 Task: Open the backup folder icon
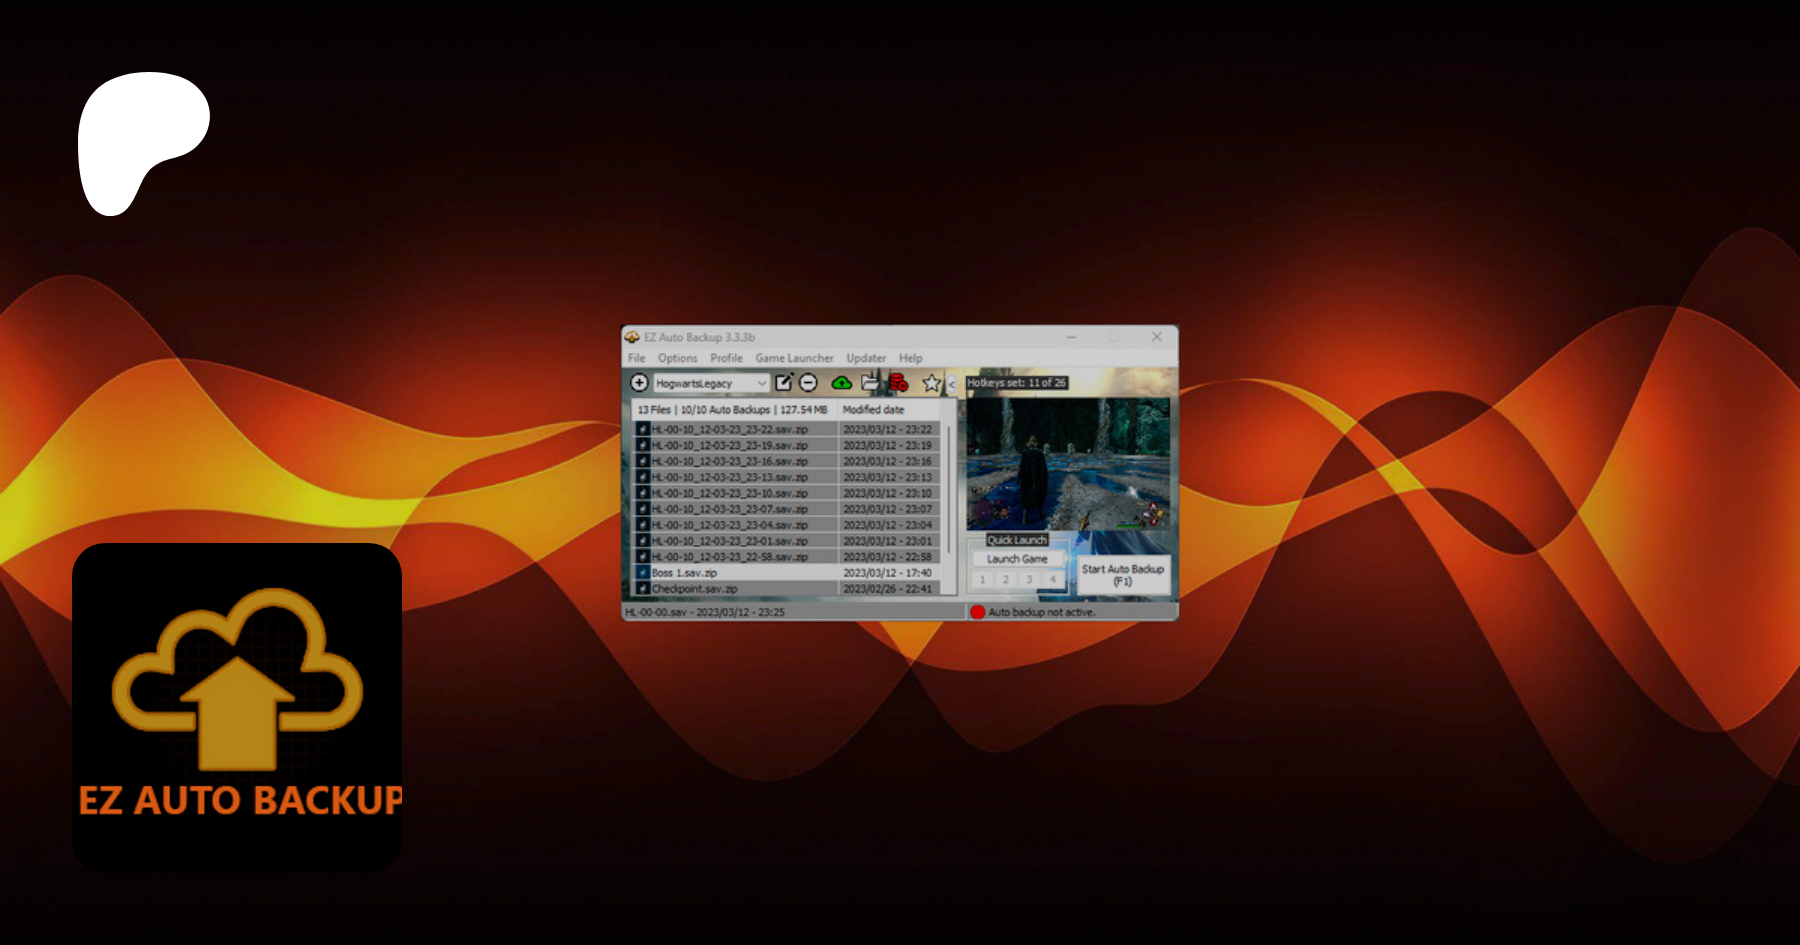pyautogui.click(x=871, y=383)
